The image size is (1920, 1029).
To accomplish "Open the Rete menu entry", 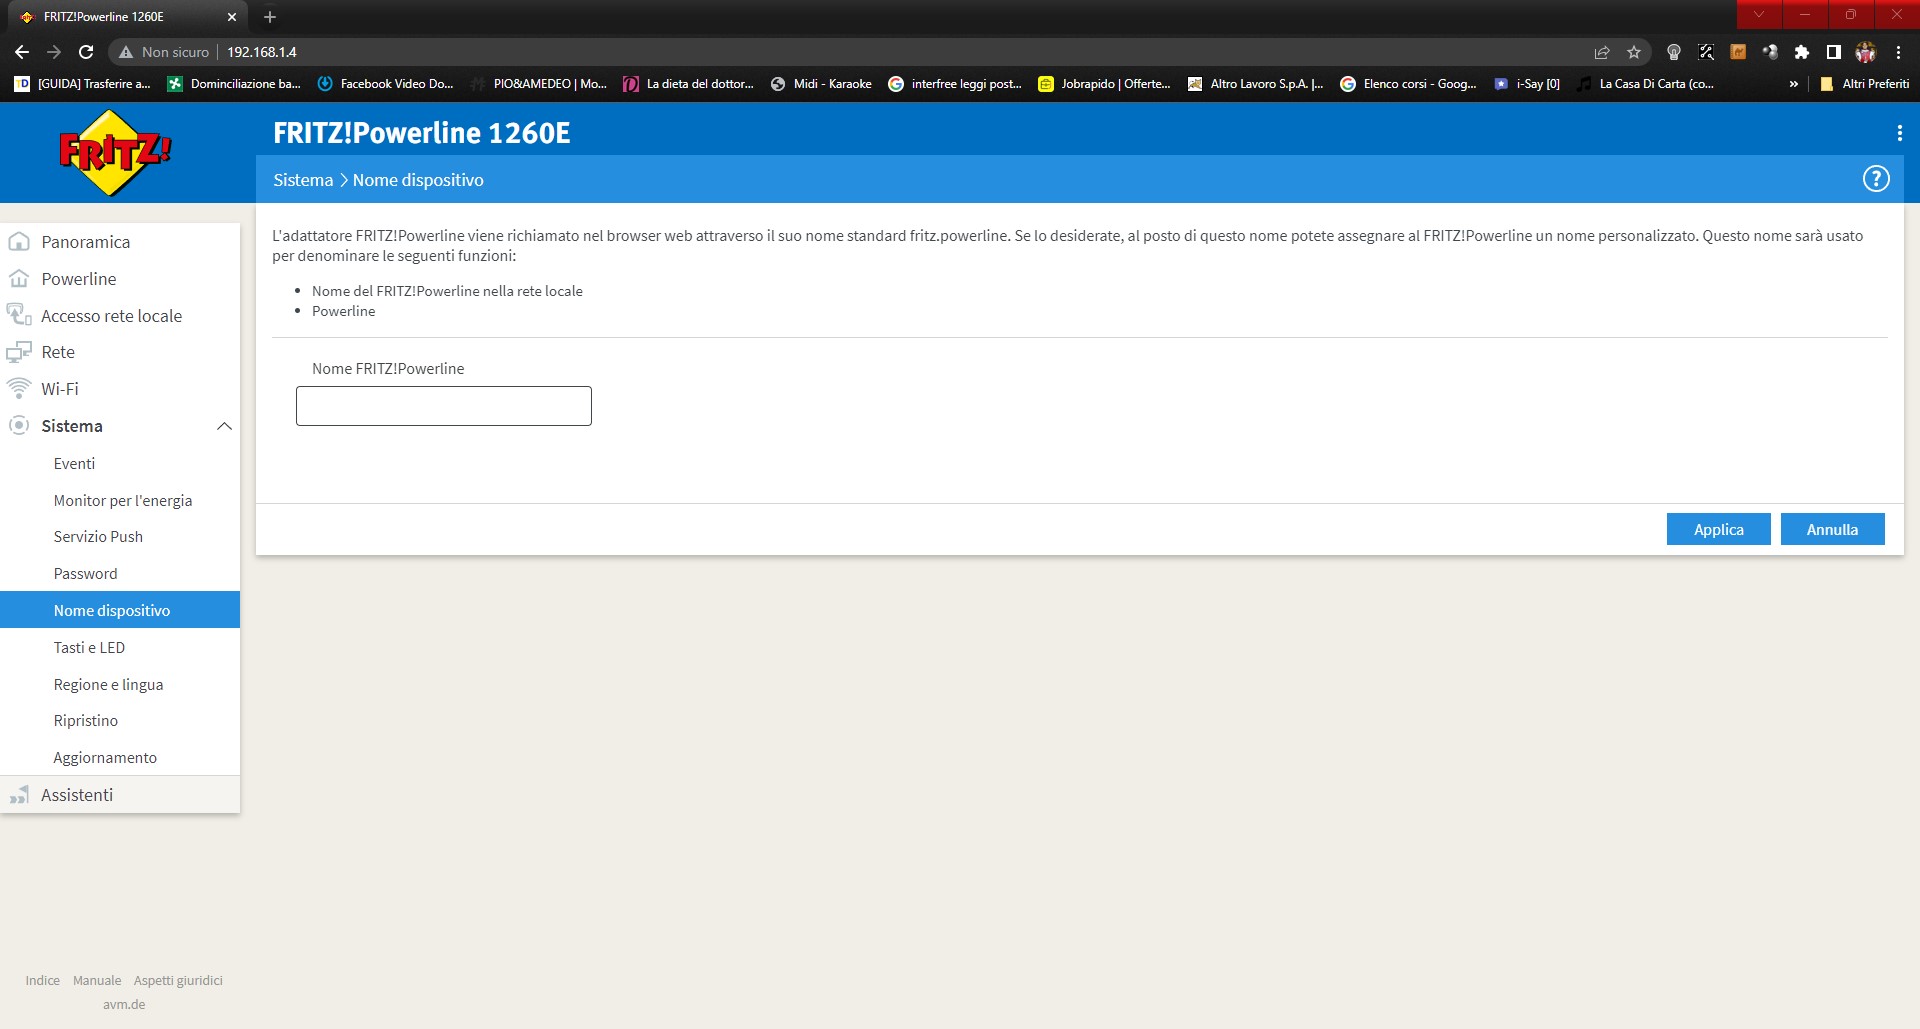I will 58,352.
